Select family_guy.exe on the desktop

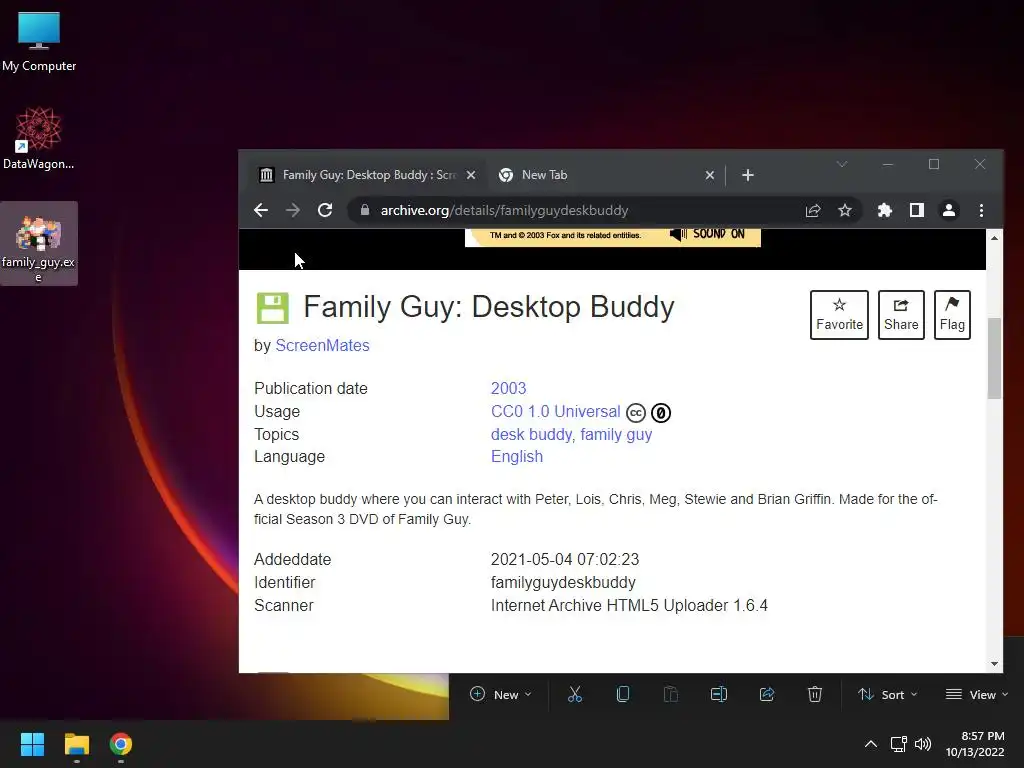[x=39, y=243]
